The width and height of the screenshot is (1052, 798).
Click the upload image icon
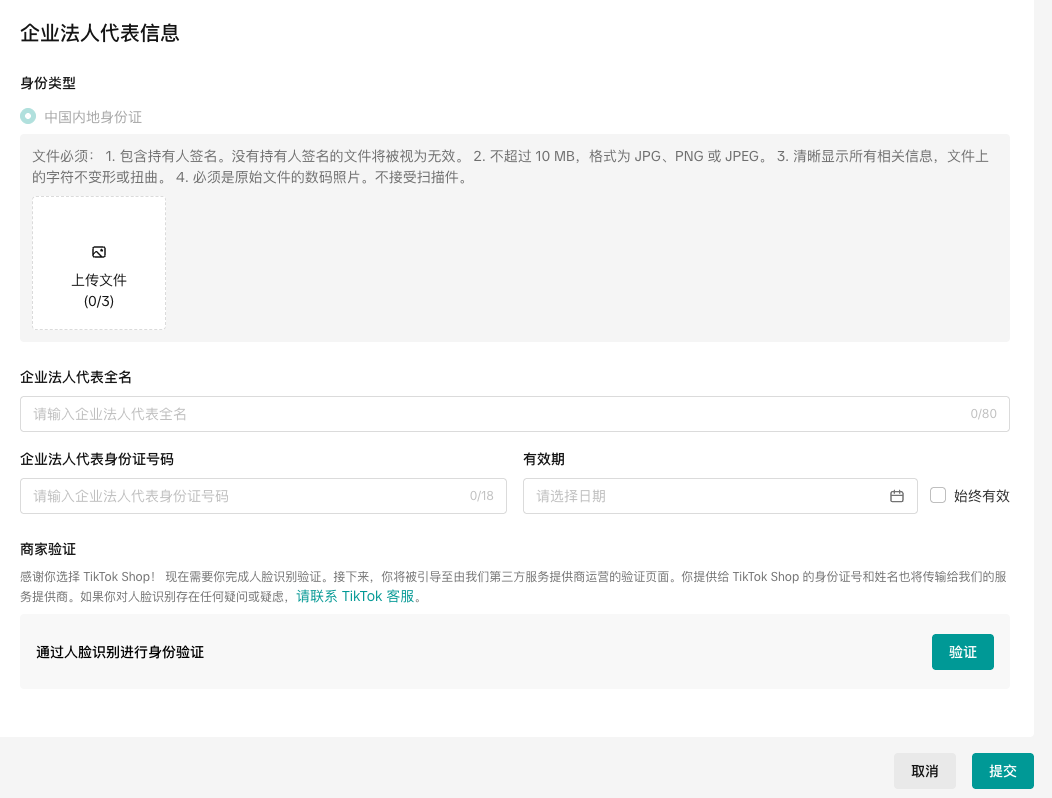click(x=99, y=252)
